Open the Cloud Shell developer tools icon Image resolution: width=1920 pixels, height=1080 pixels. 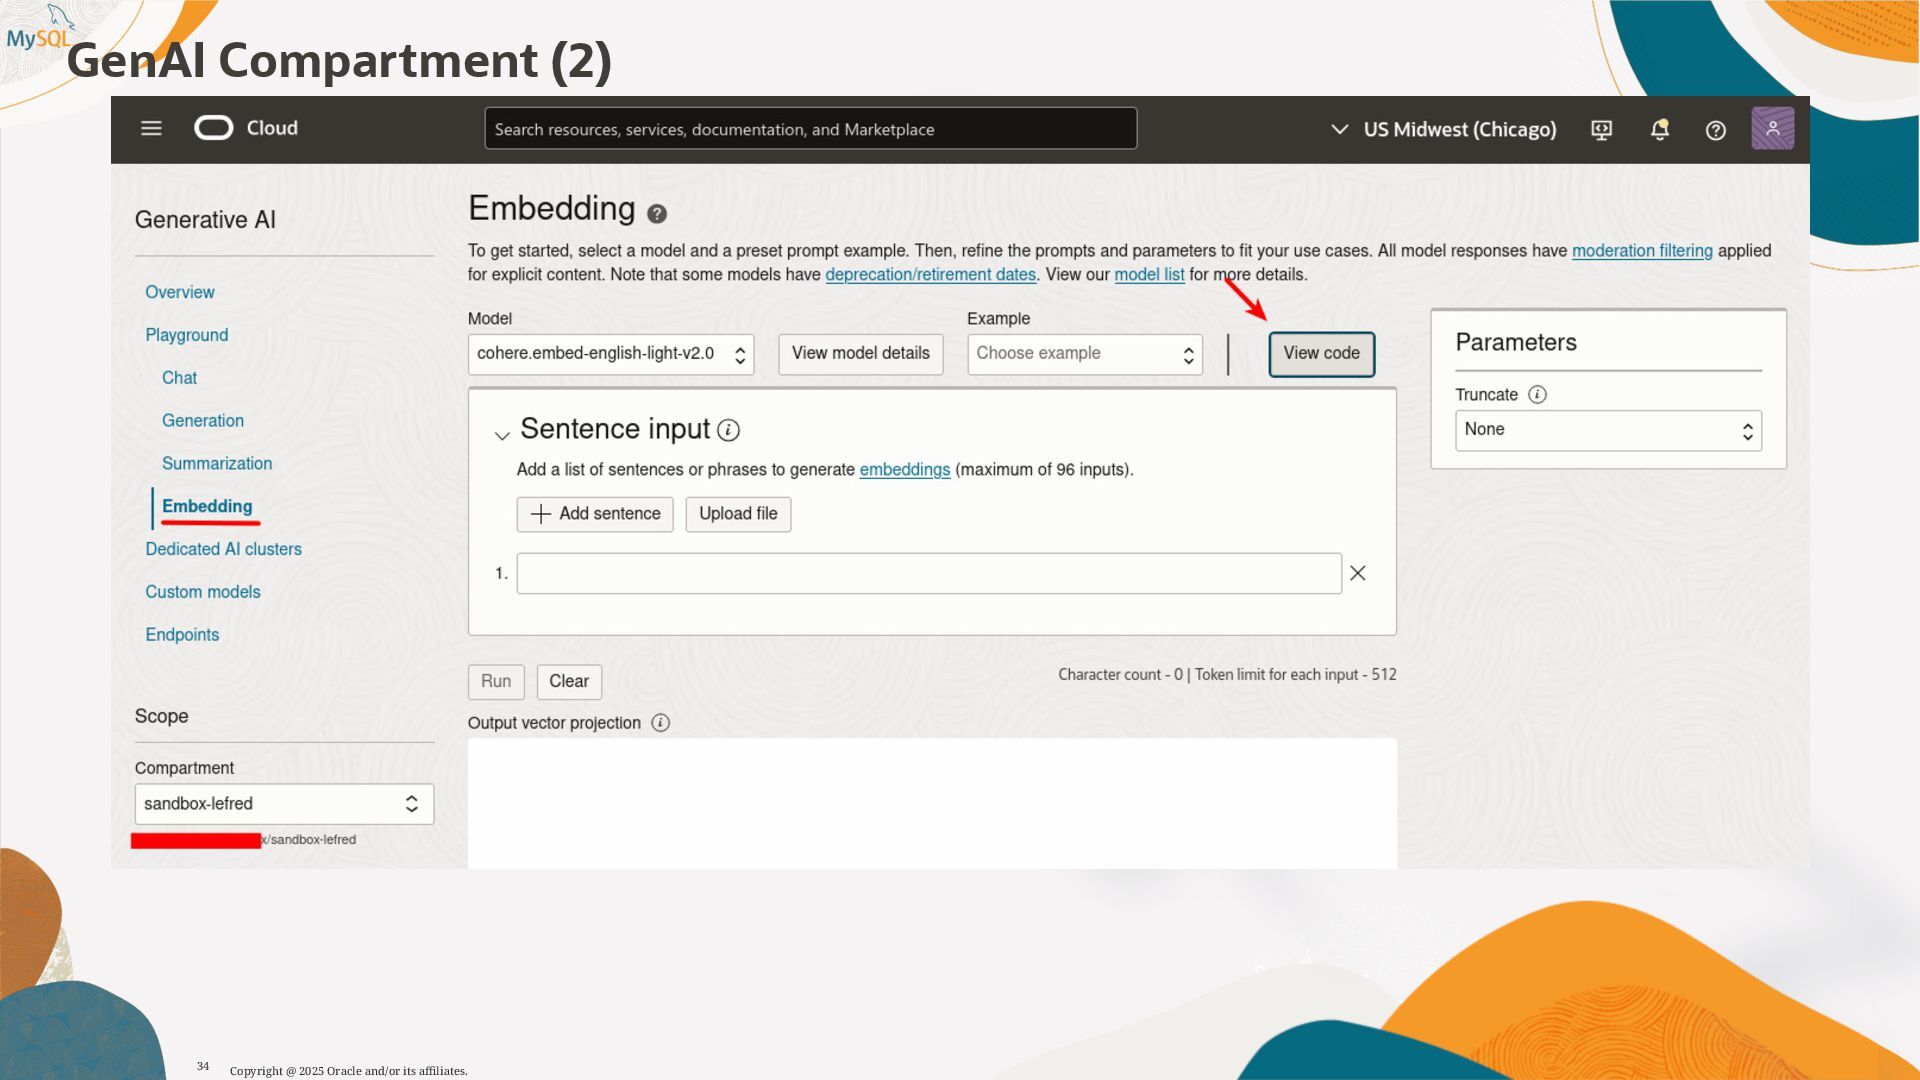(x=1601, y=130)
